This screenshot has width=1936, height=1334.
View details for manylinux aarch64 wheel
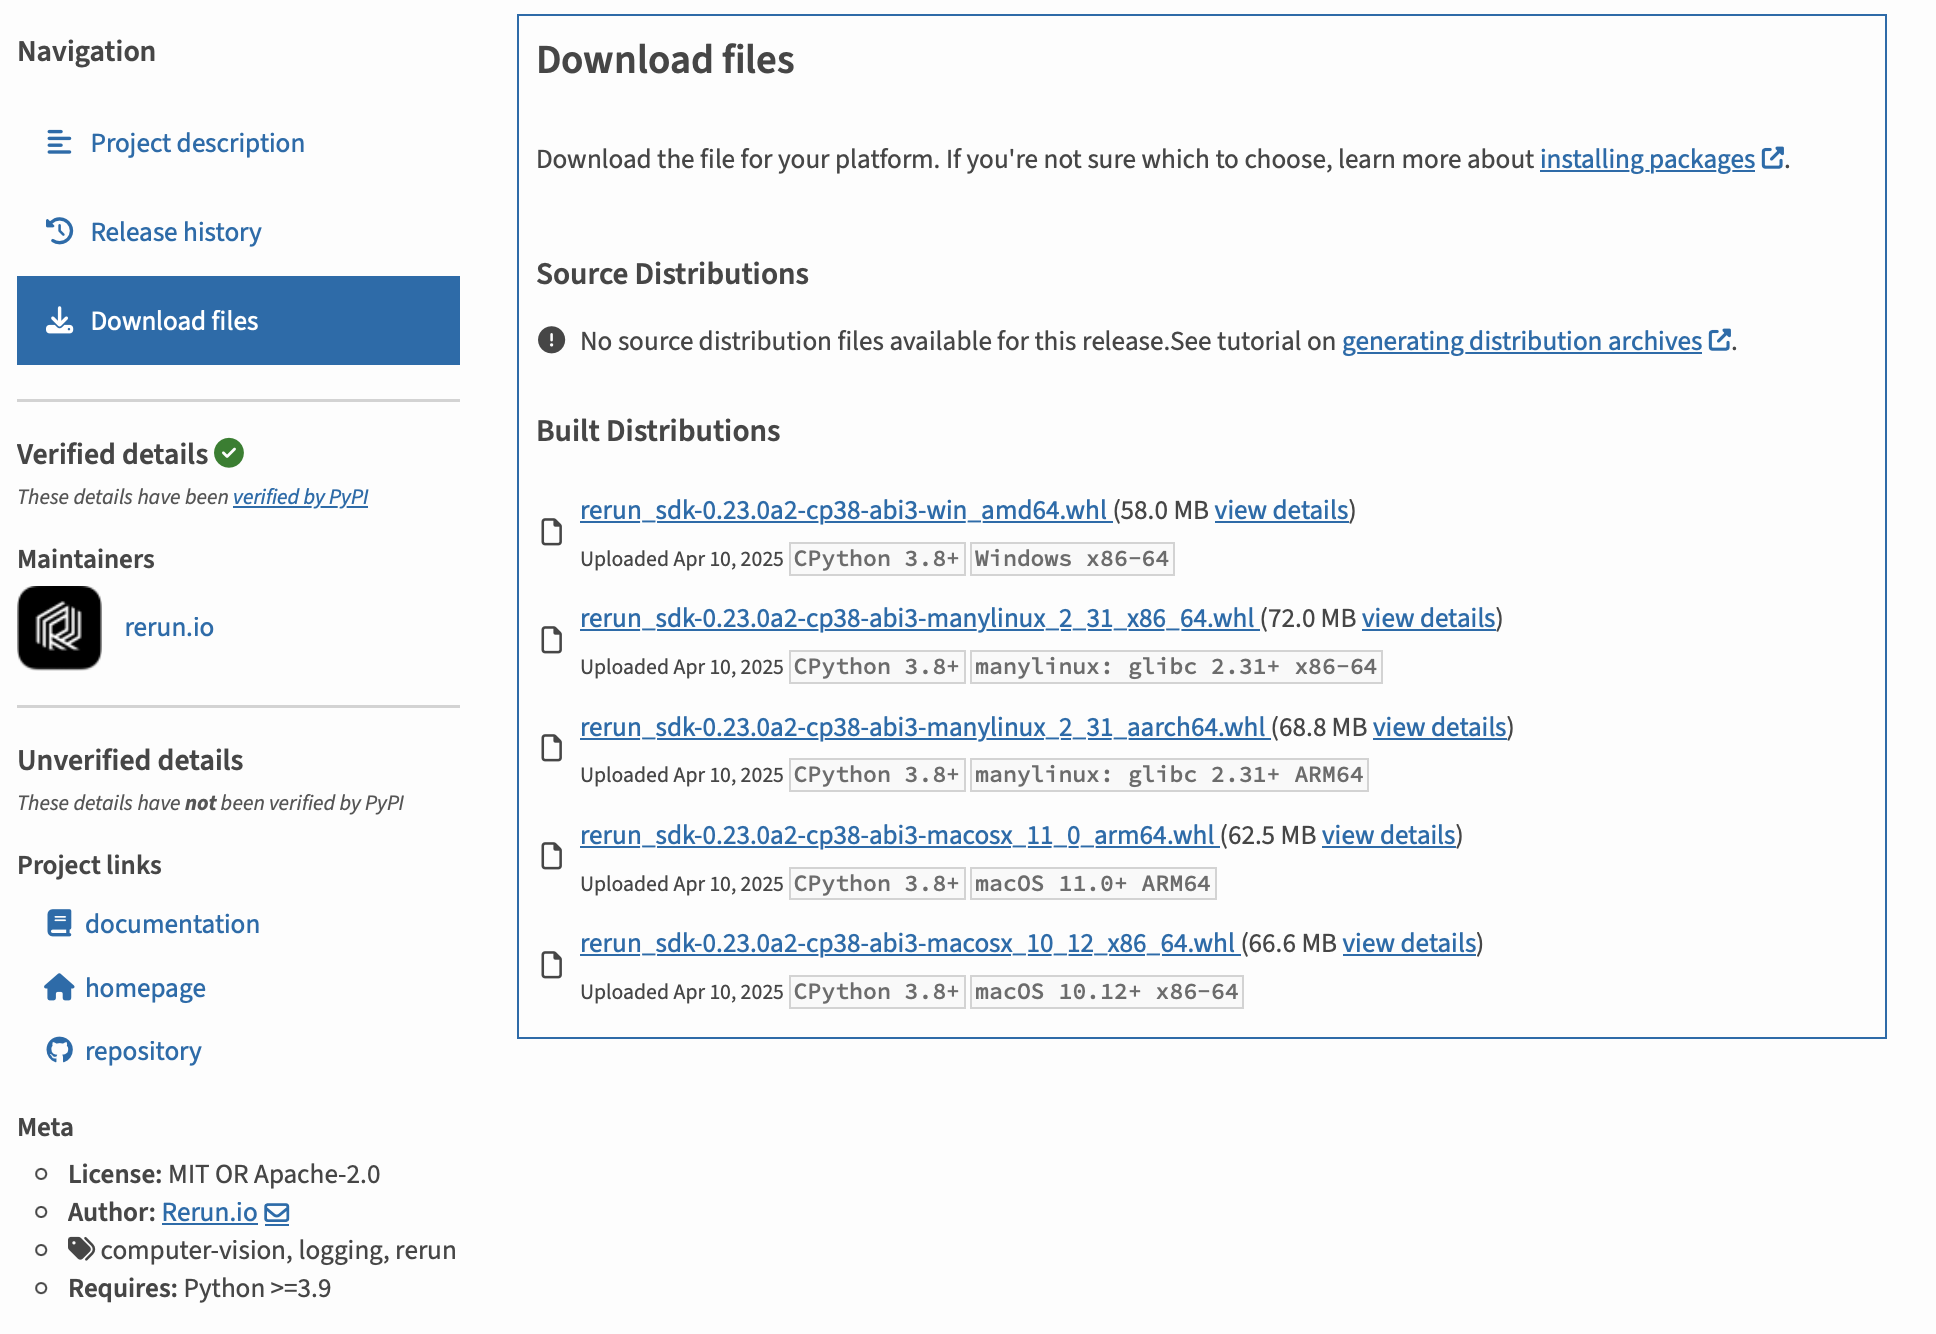coord(1439,727)
